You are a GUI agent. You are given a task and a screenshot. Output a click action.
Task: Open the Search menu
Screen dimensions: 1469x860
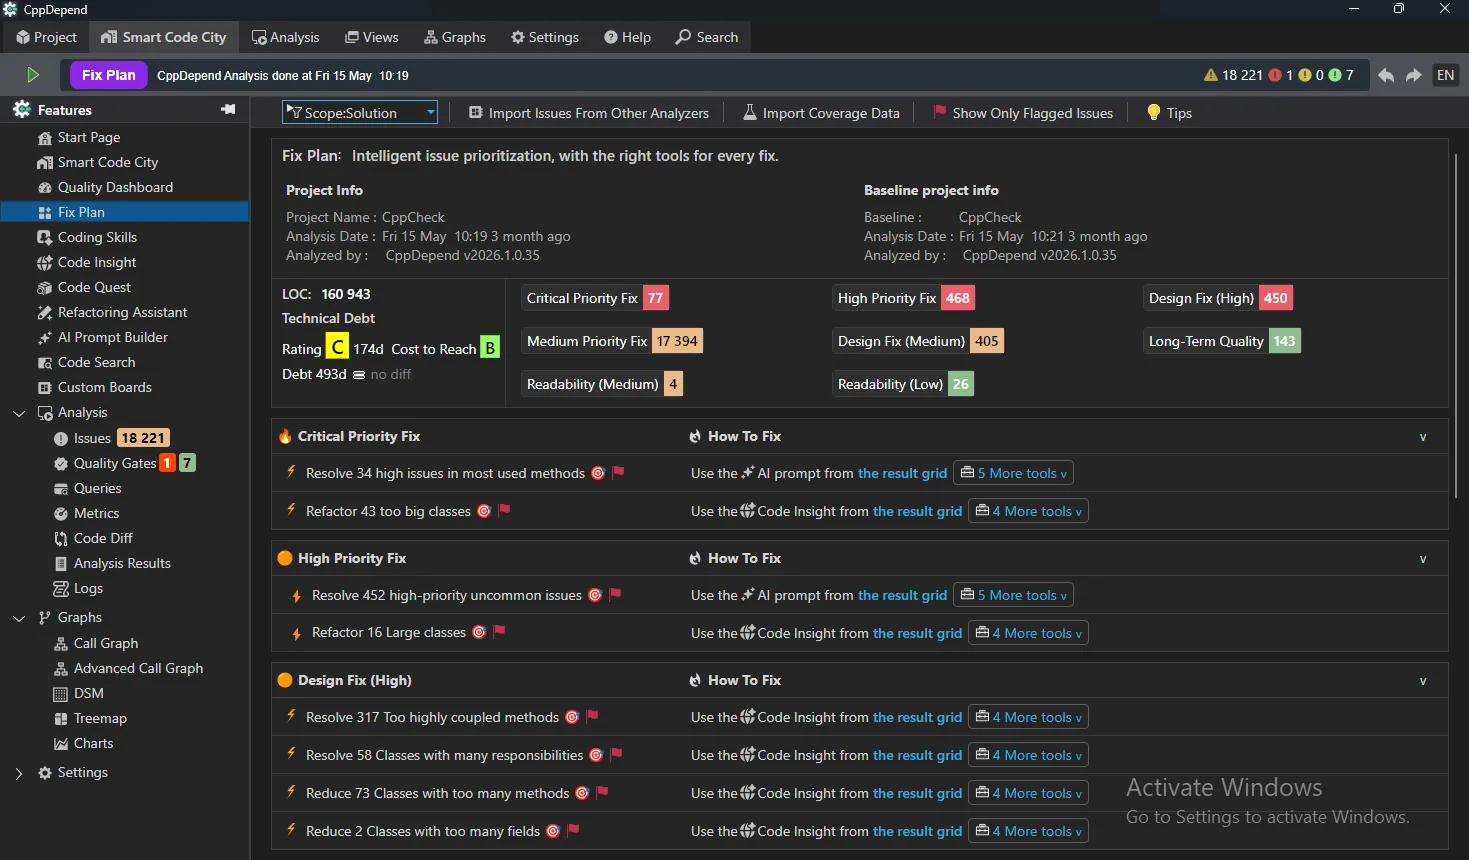tap(707, 37)
